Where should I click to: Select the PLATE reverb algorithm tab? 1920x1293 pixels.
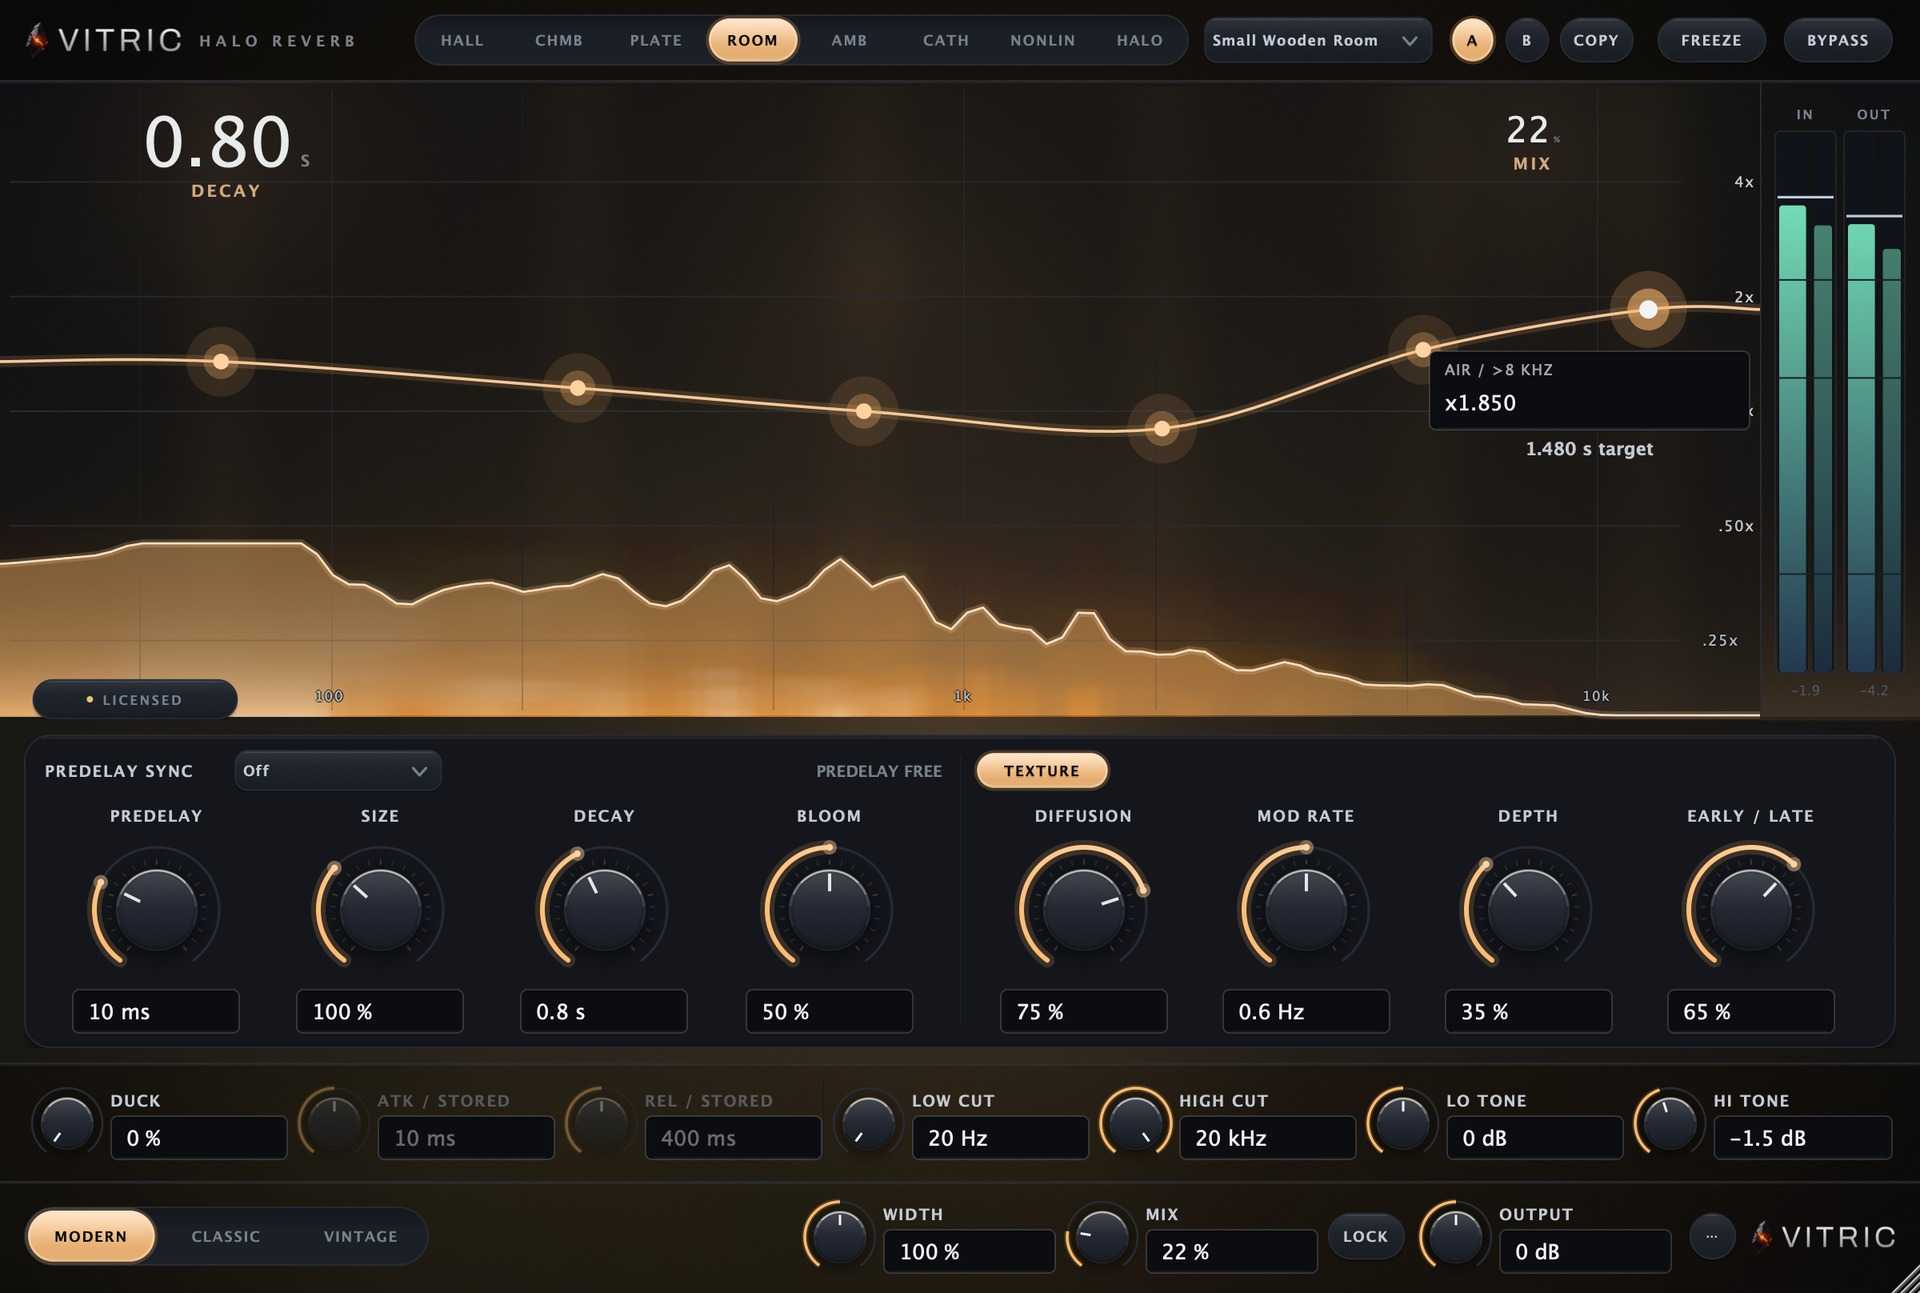click(x=656, y=40)
